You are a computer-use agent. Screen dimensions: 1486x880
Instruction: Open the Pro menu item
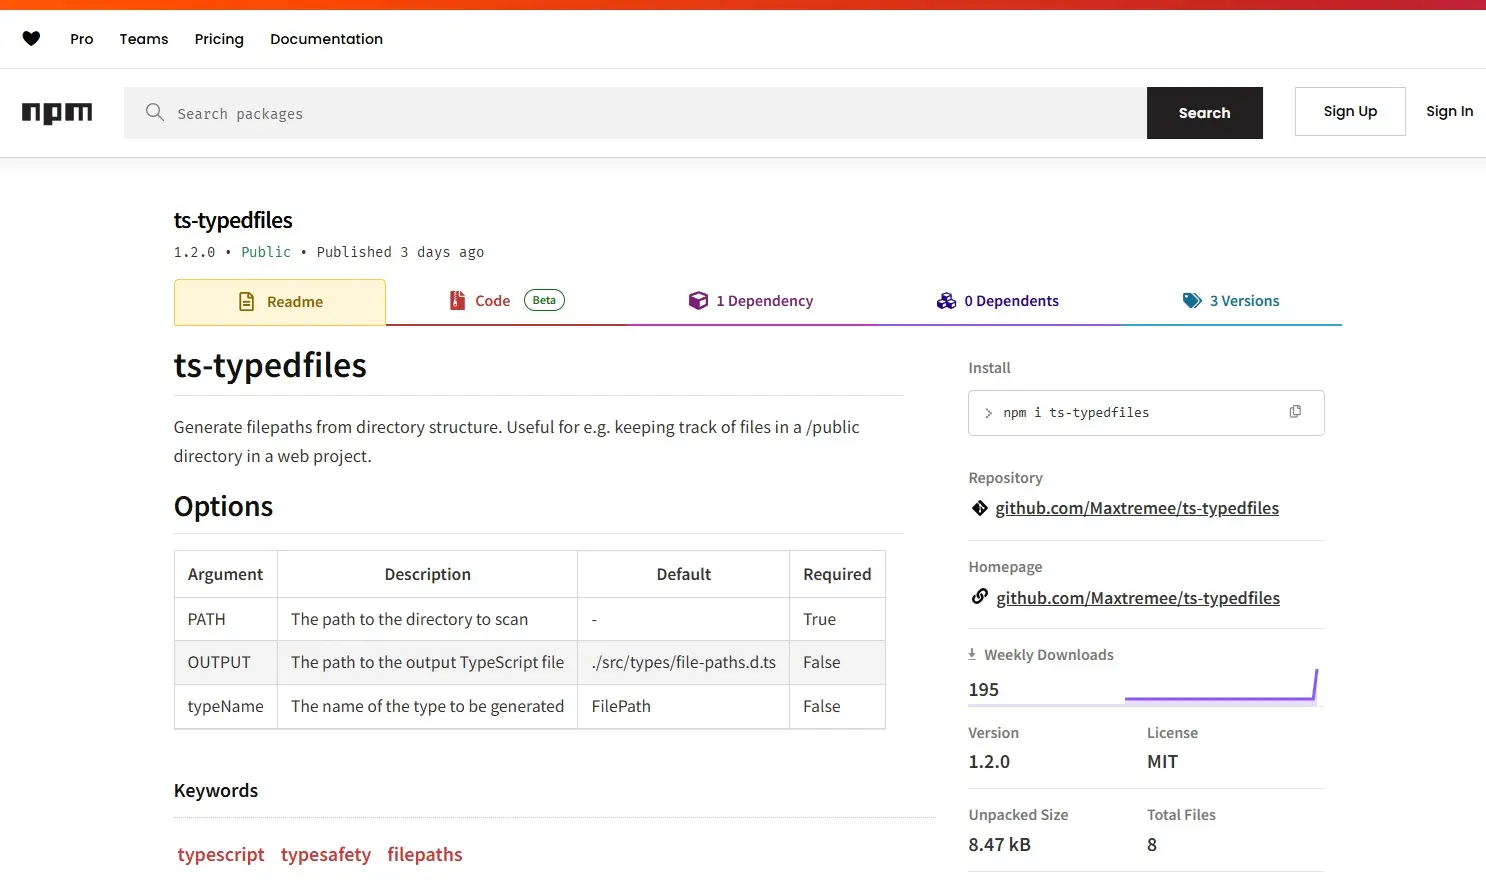point(82,39)
